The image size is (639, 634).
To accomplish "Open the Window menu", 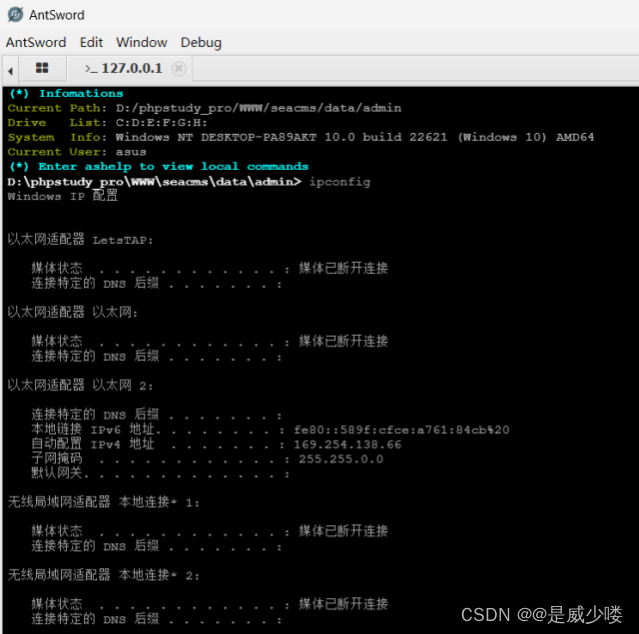I will pyautogui.click(x=141, y=42).
